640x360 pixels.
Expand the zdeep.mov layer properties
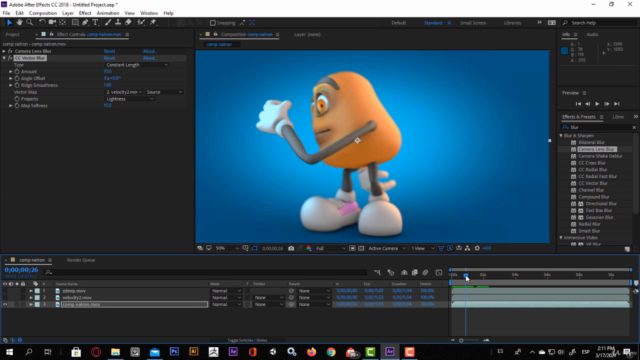[31, 291]
